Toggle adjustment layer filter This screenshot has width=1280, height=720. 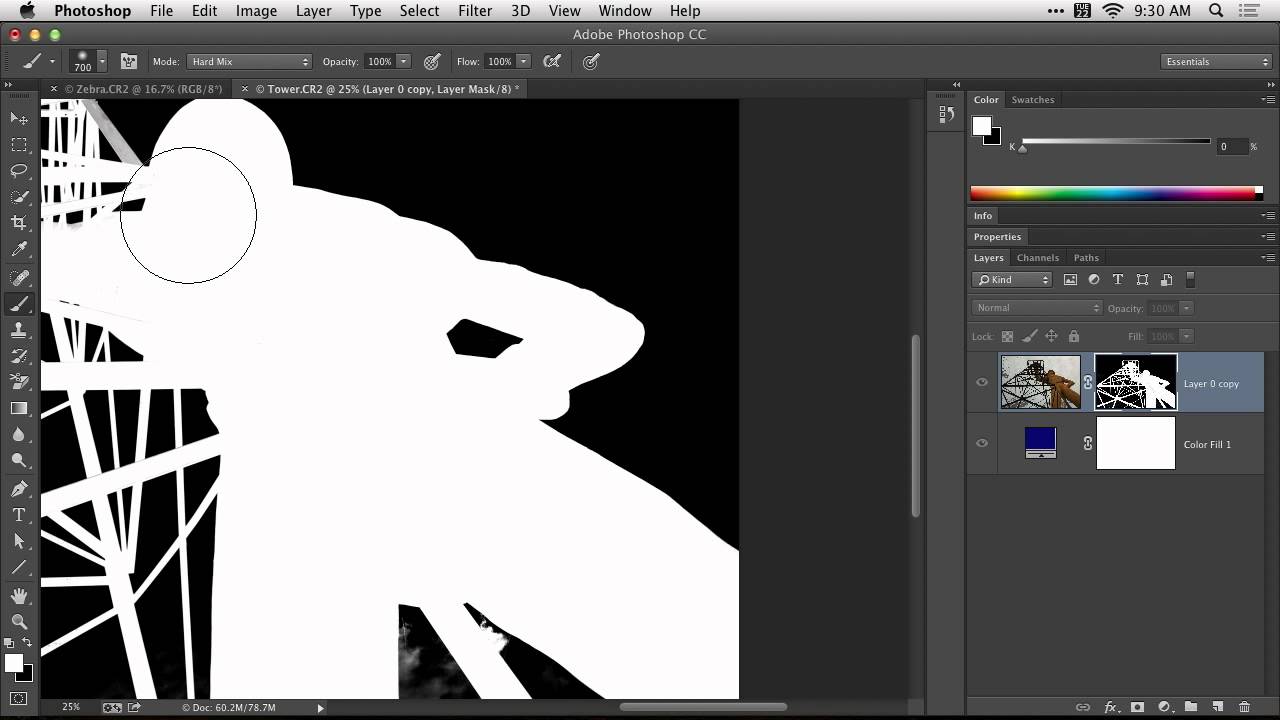click(x=1094, y=280)
